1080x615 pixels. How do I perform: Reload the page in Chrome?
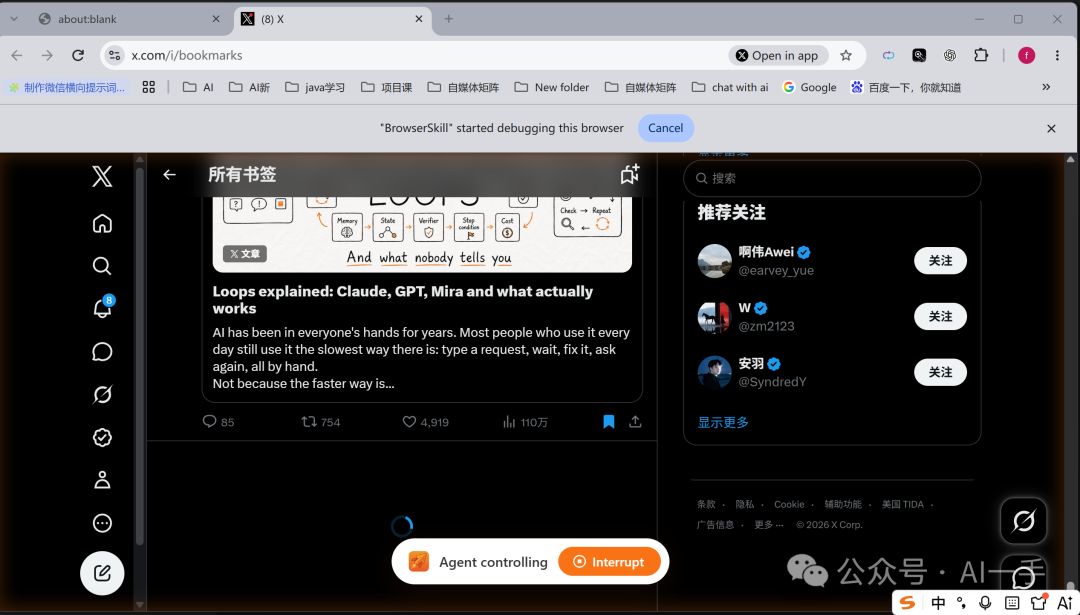tap(78, 55)
